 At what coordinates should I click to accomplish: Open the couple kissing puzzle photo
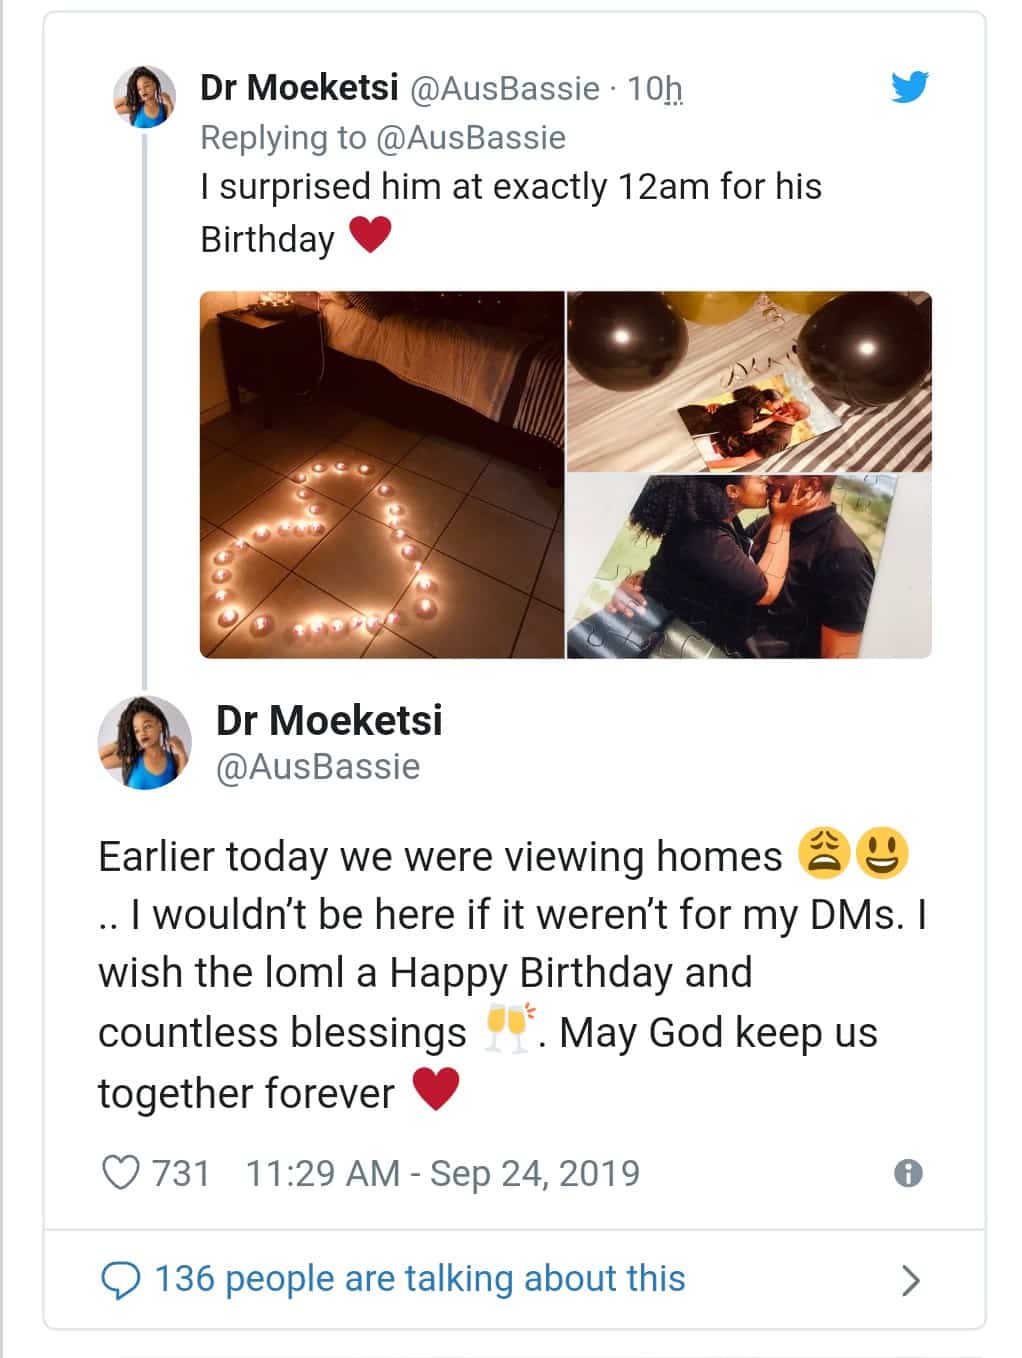[x=749, y=566]
